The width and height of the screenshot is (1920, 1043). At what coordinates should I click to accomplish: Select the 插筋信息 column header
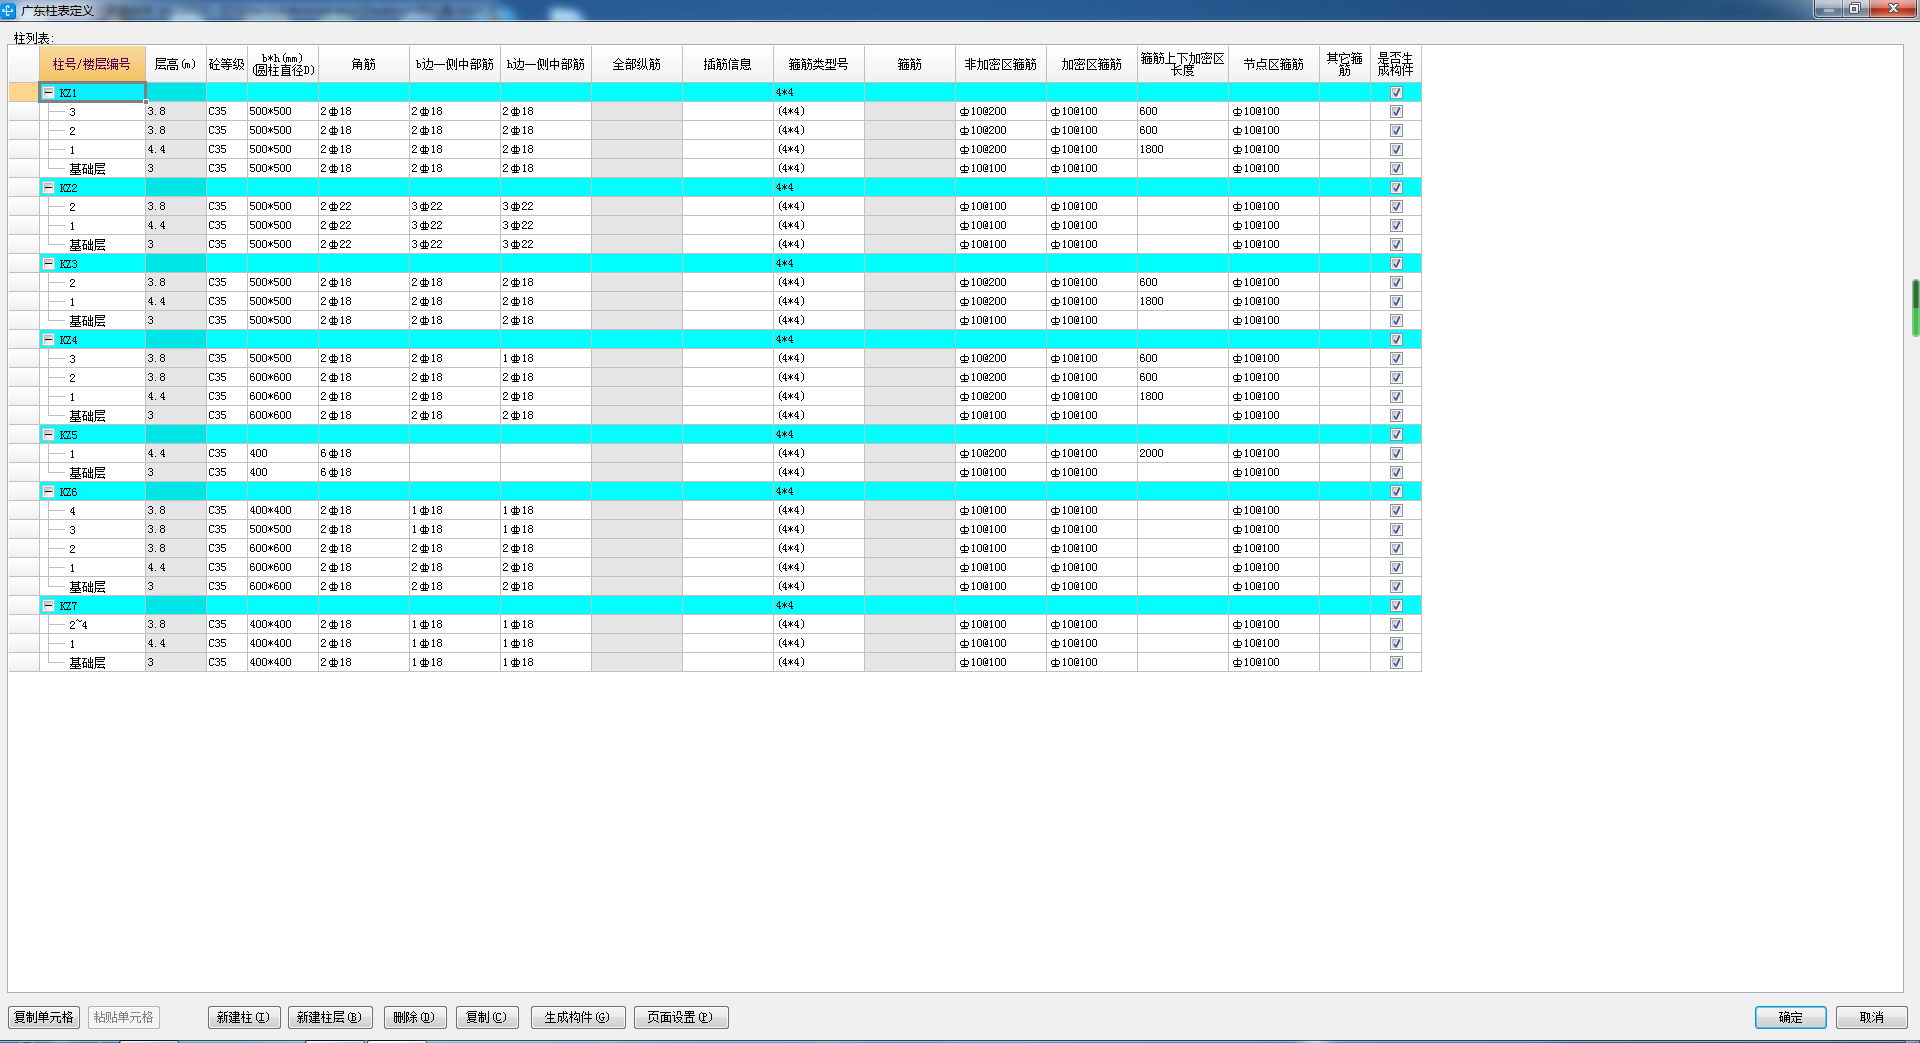point(728,64)
